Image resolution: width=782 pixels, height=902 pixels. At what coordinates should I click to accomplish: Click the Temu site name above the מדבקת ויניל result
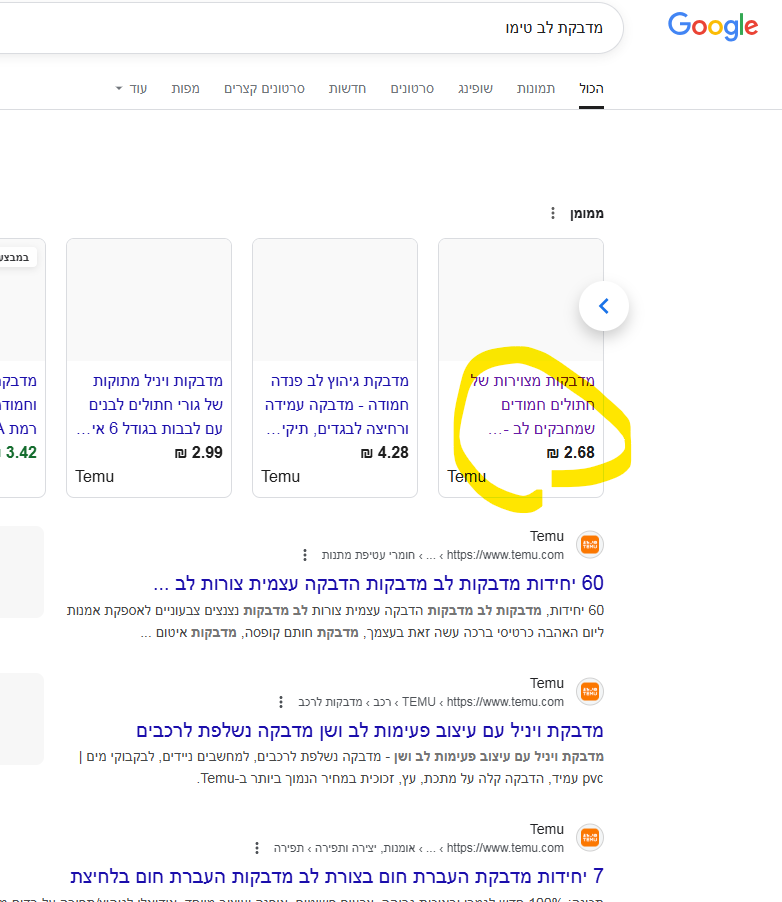point(547,683)
